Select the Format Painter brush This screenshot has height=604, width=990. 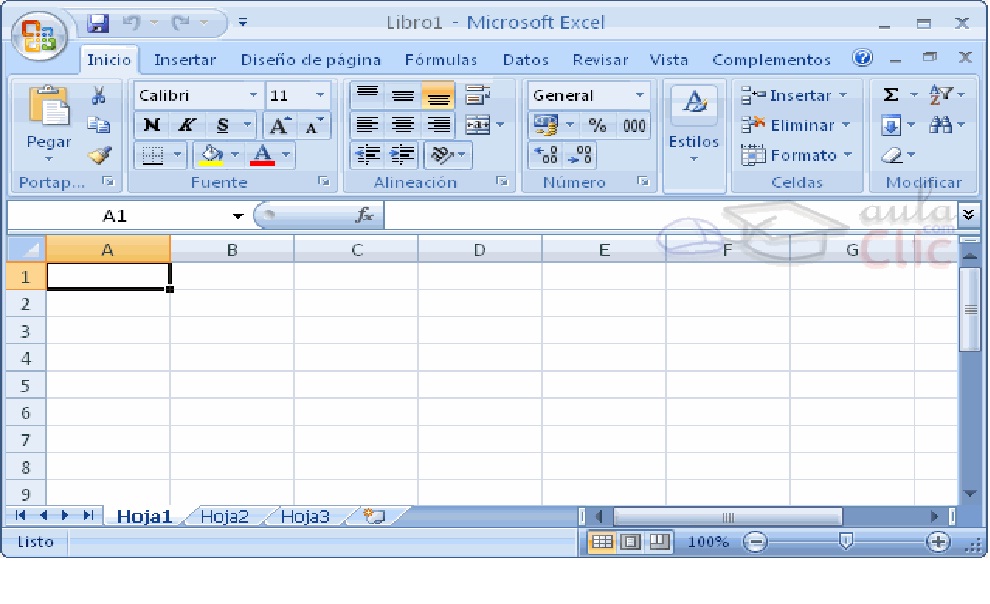pyautogui.click(x=99, y=155)
